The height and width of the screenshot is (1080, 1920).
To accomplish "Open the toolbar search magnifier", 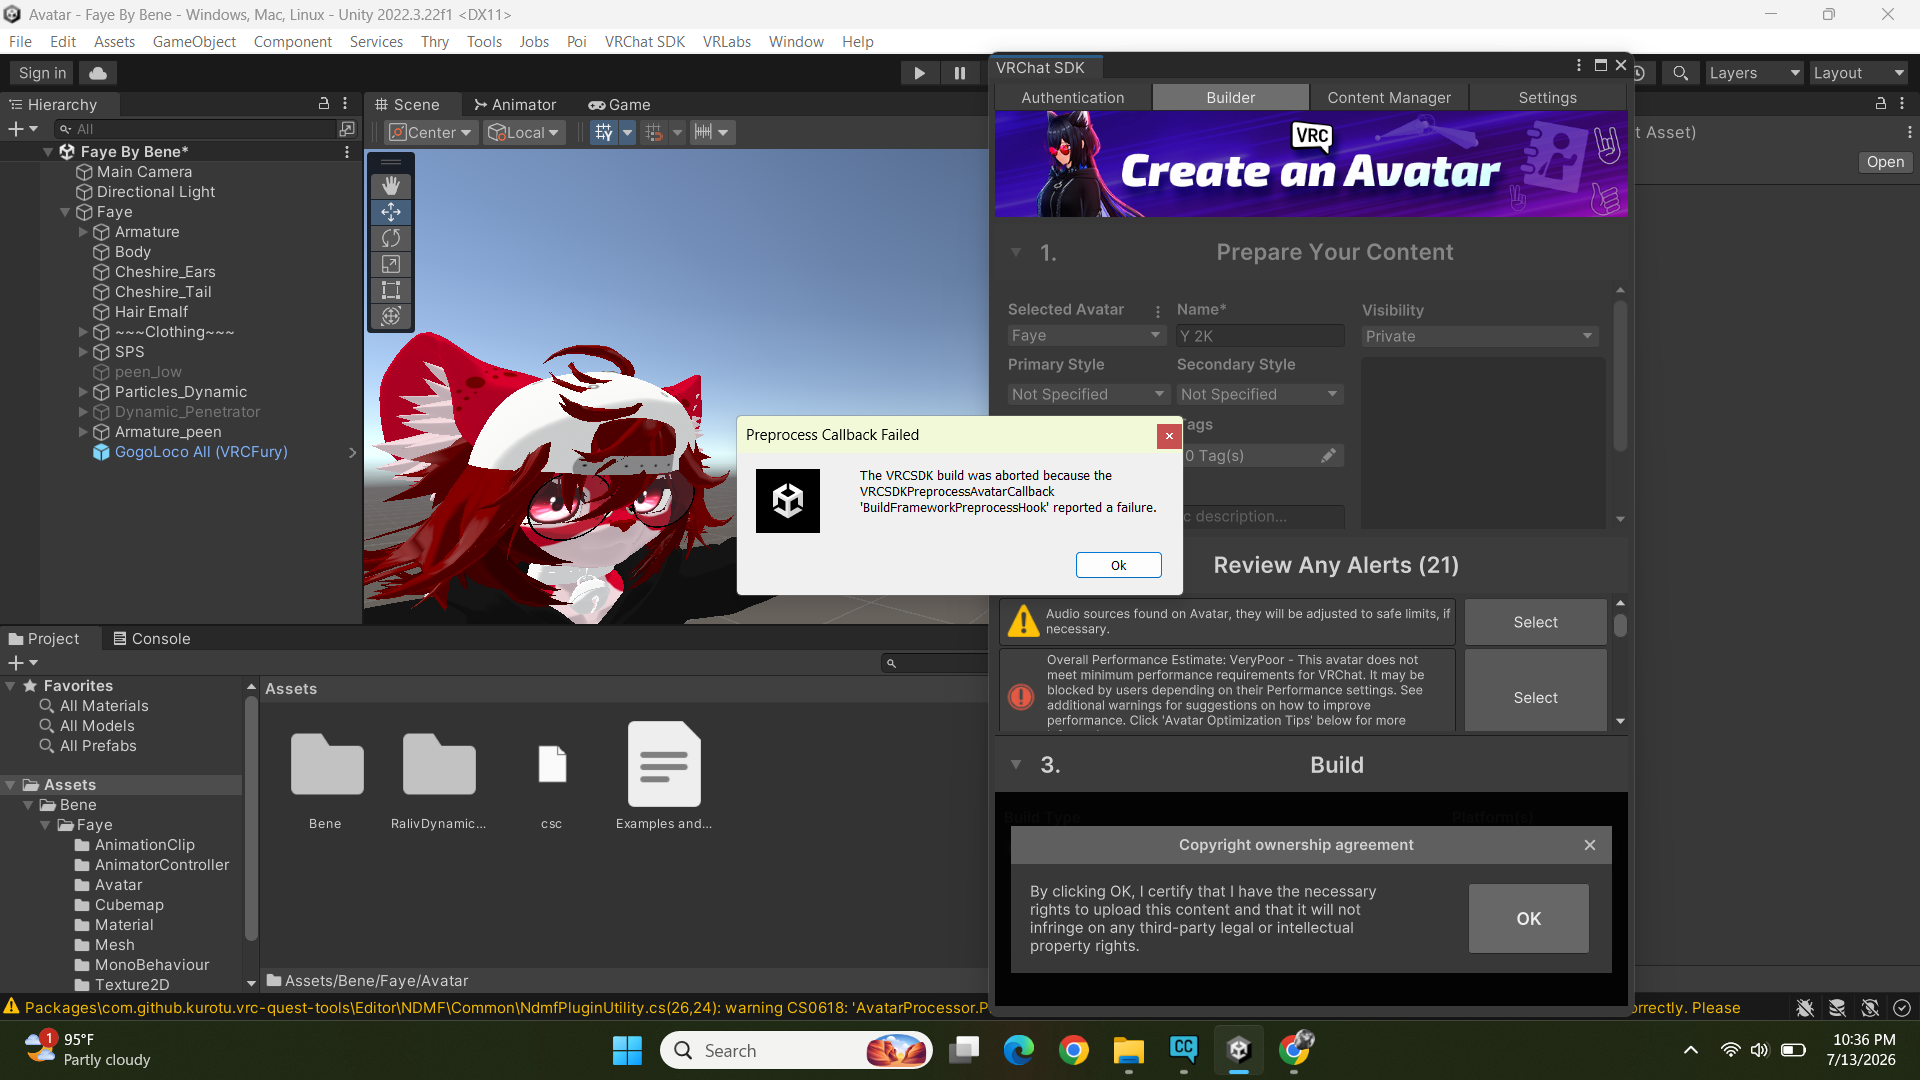I will click(1681, 73).
